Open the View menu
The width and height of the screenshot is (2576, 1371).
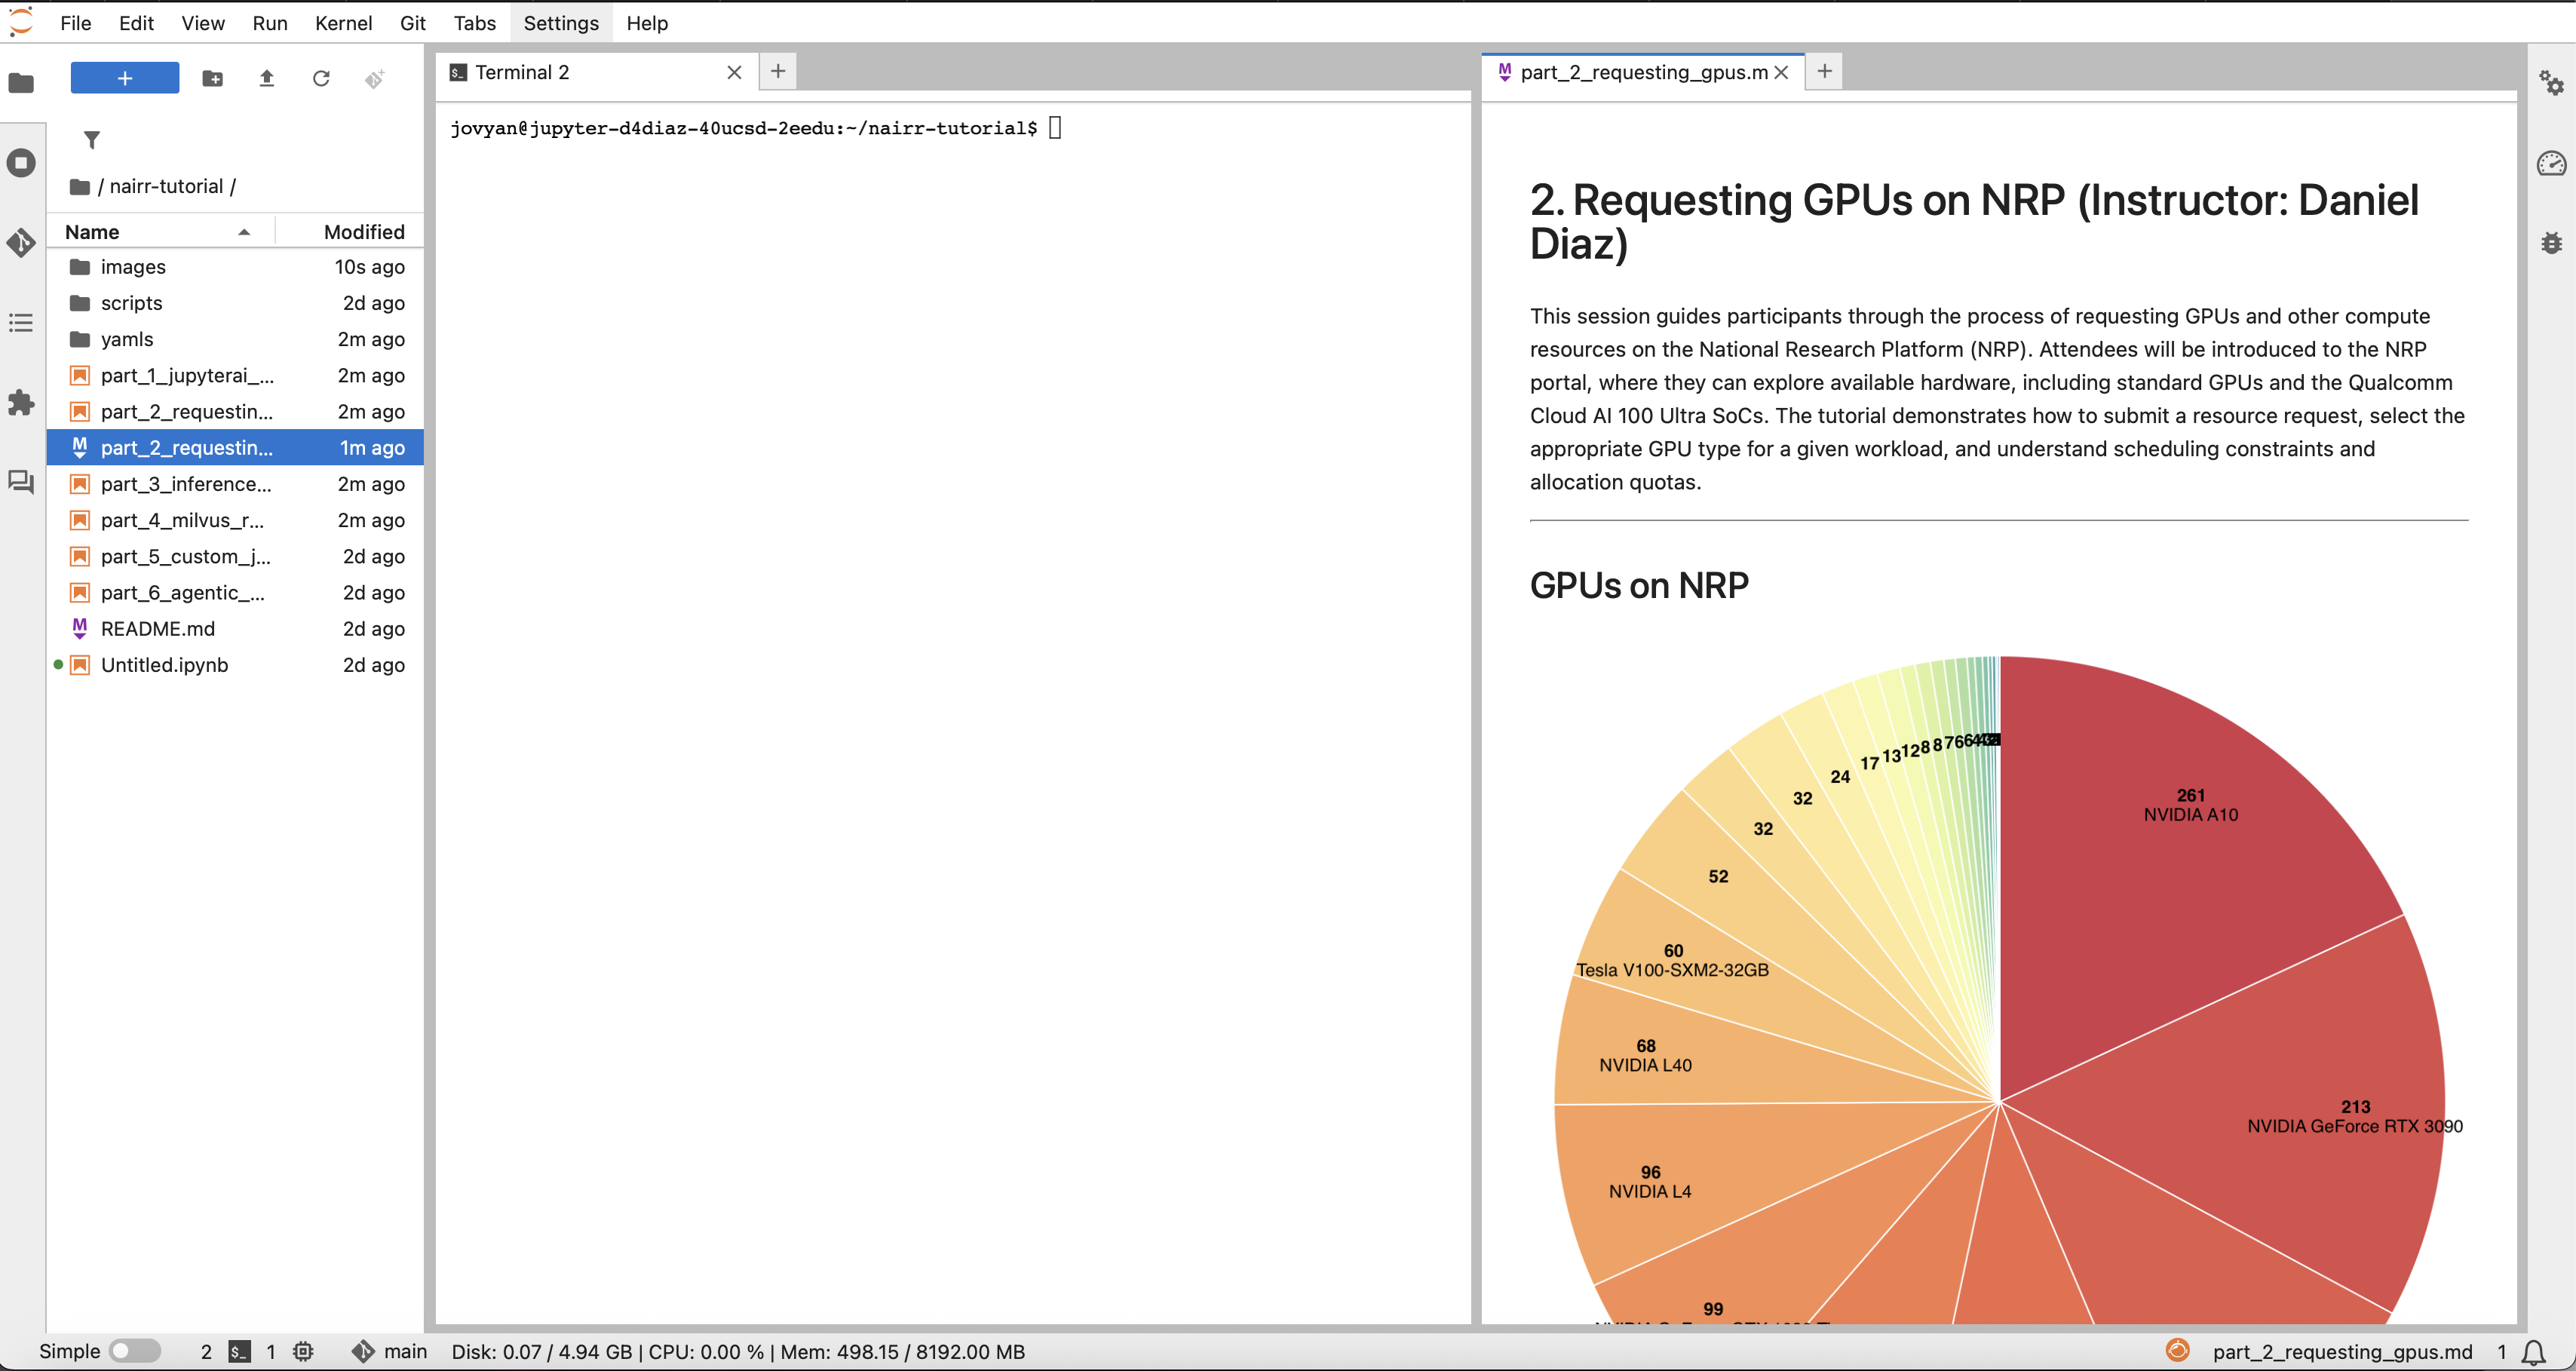pos(203,23)
